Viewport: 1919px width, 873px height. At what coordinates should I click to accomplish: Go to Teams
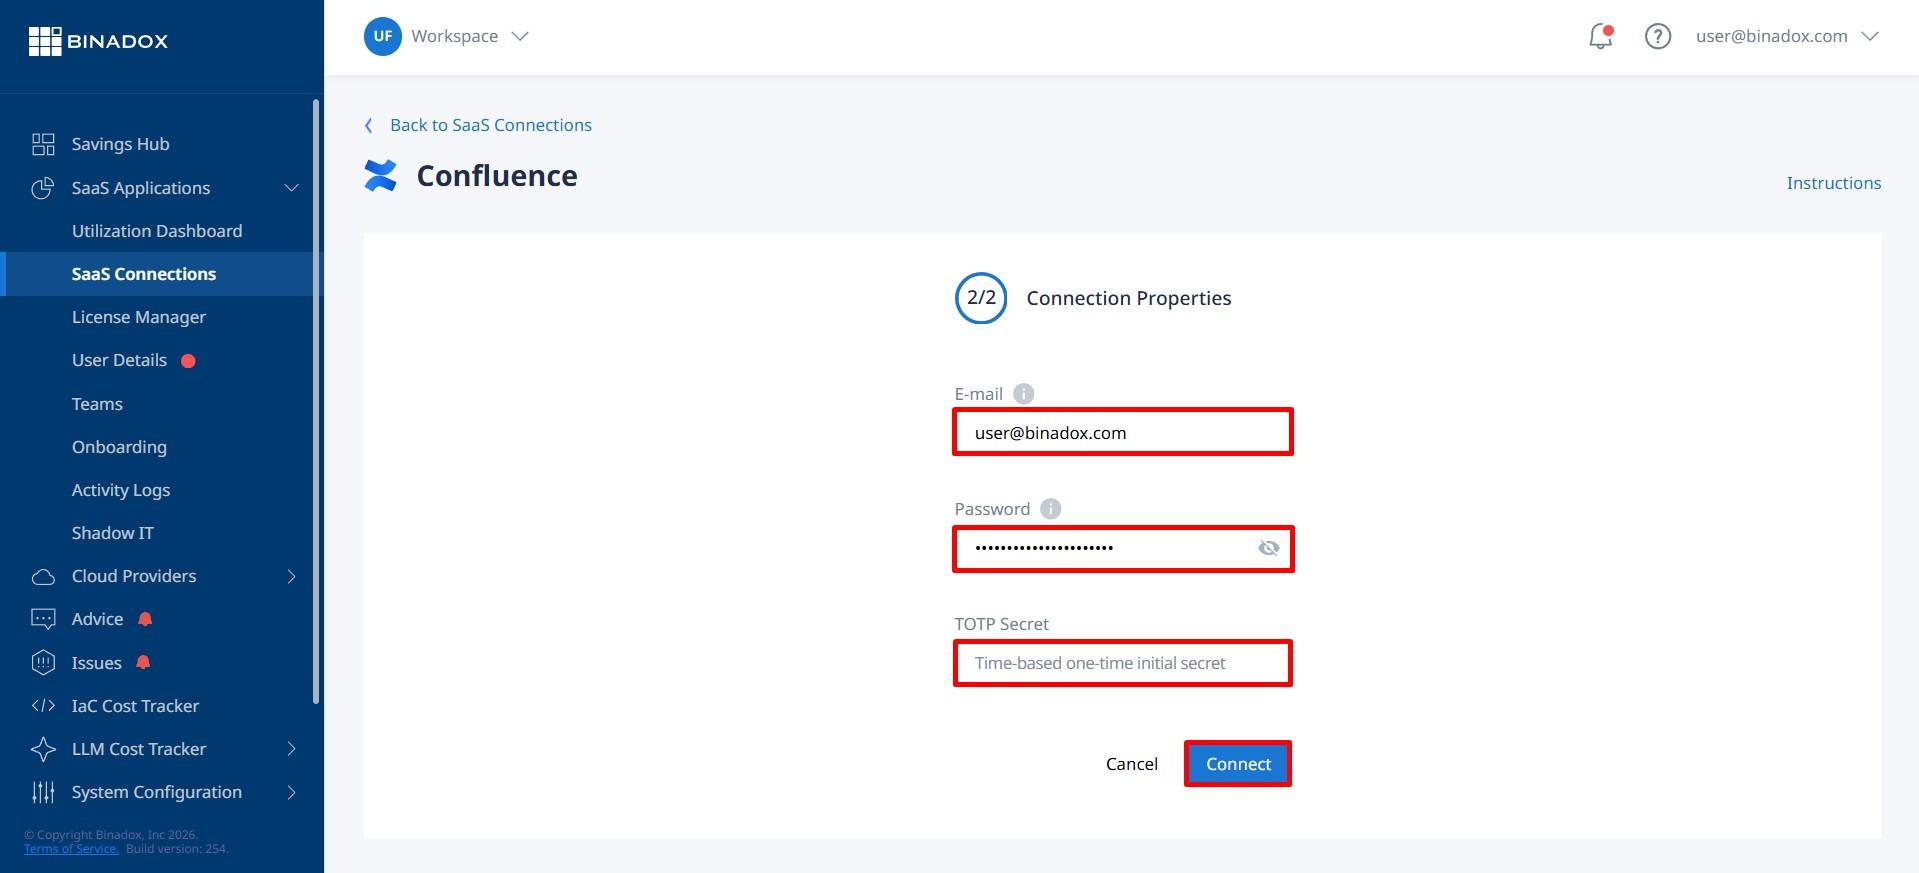(x=97, y=404)
